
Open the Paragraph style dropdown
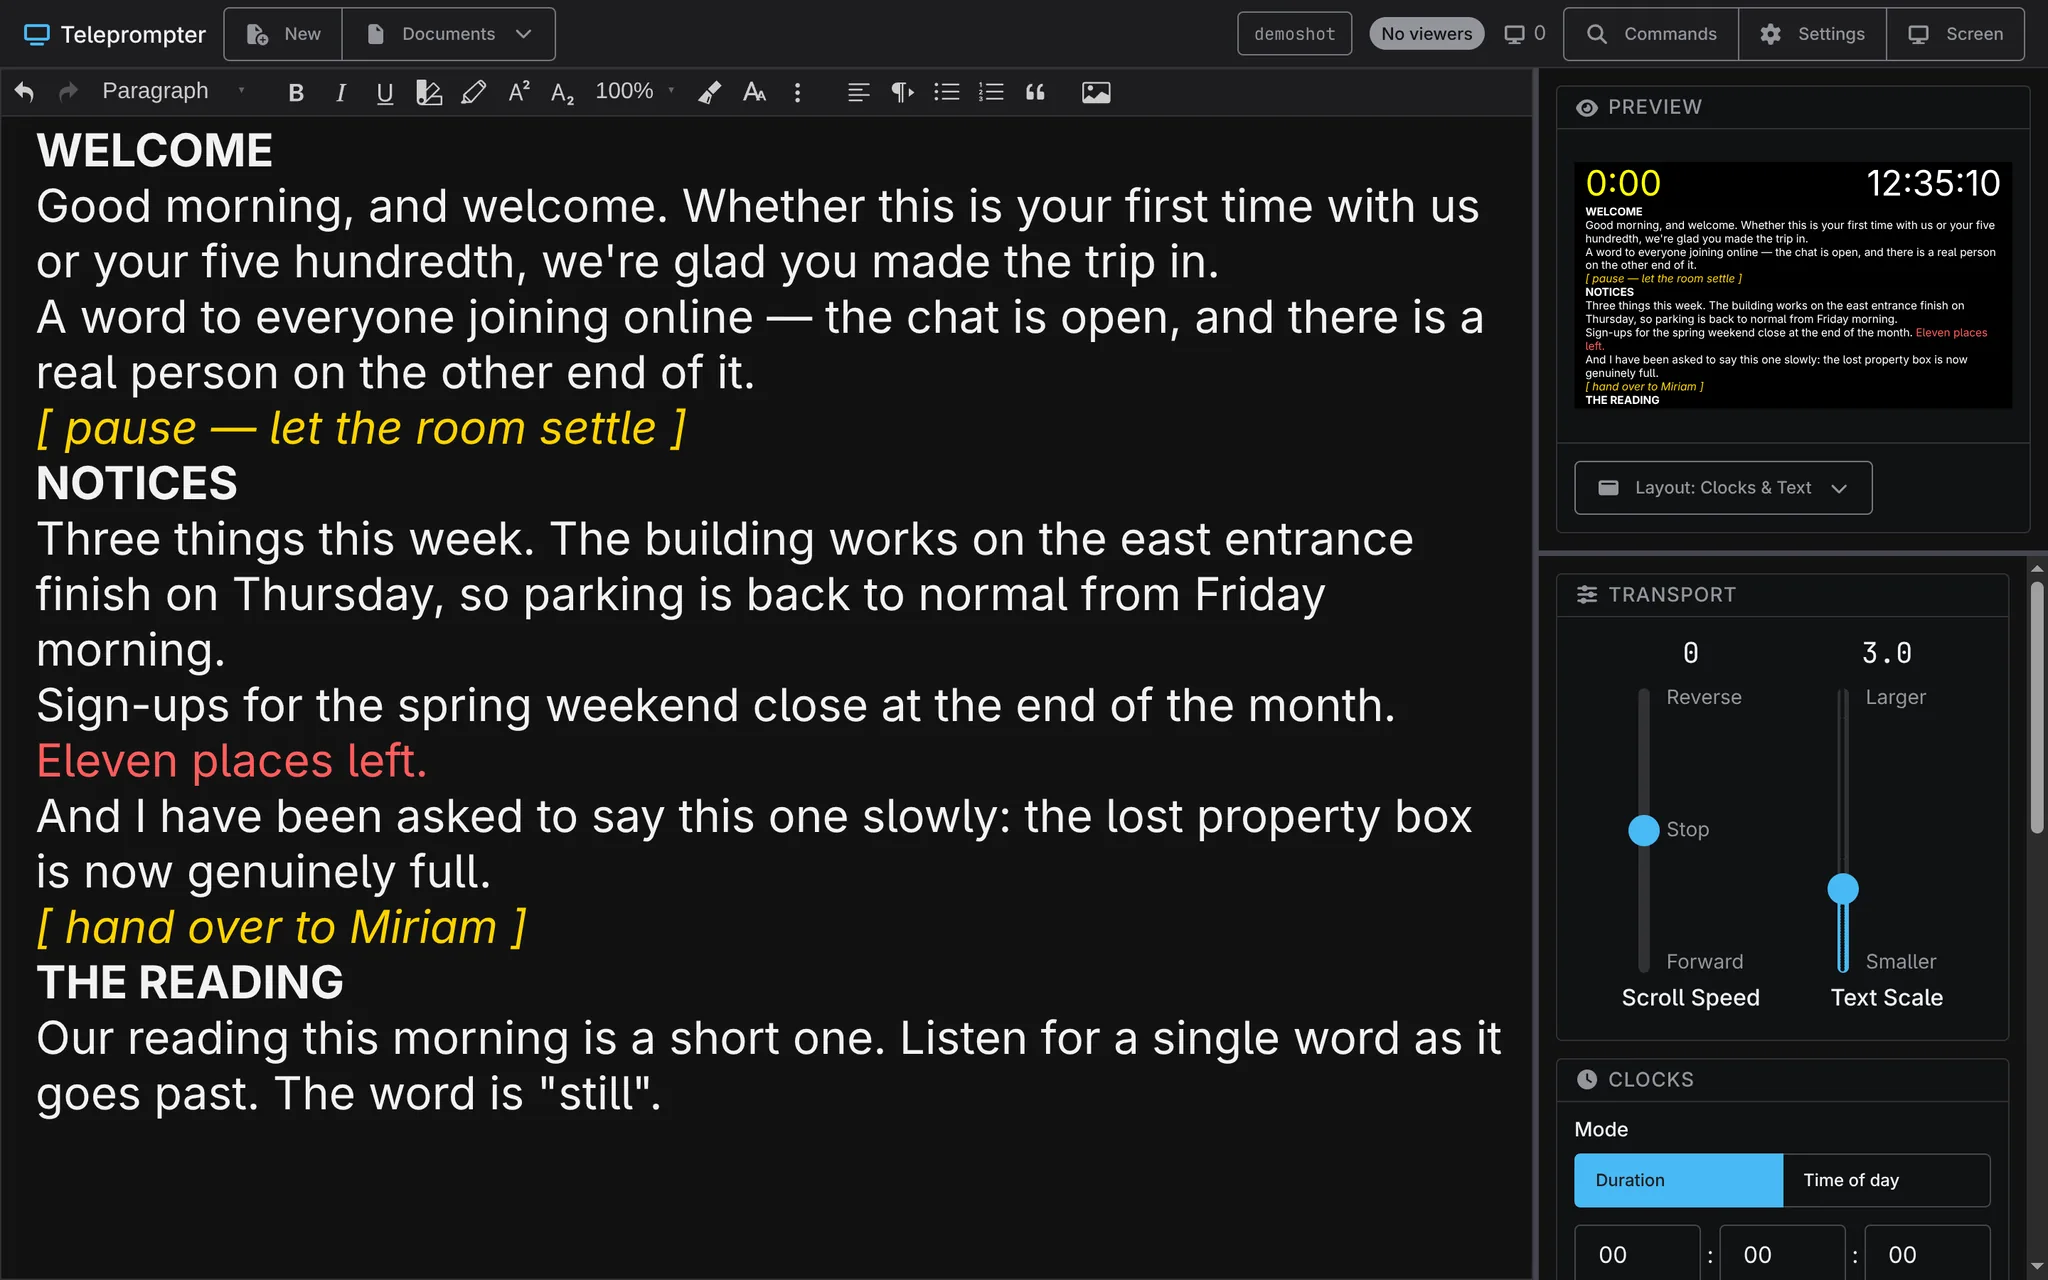(172, 91)
